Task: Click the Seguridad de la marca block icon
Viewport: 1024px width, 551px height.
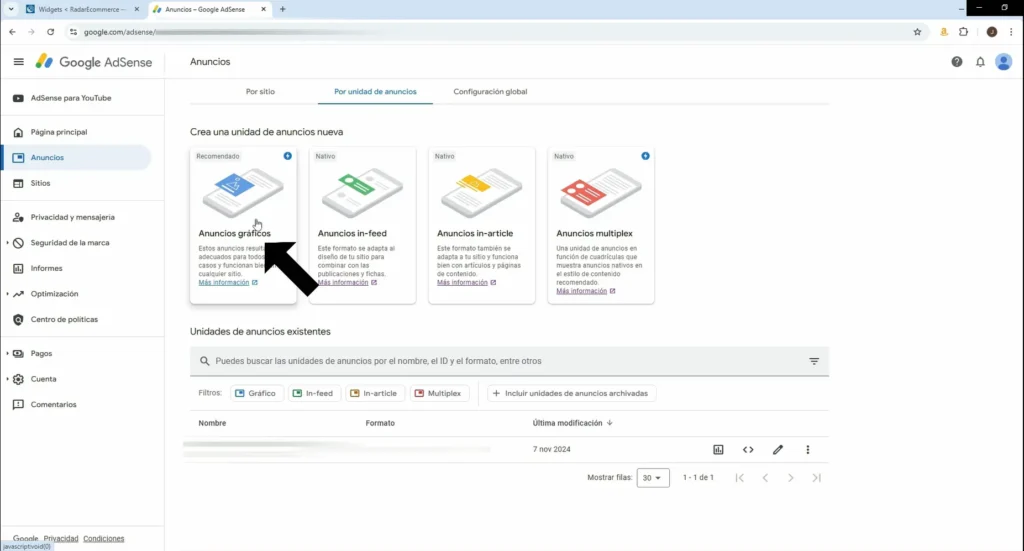Action: tap(18, 243)
